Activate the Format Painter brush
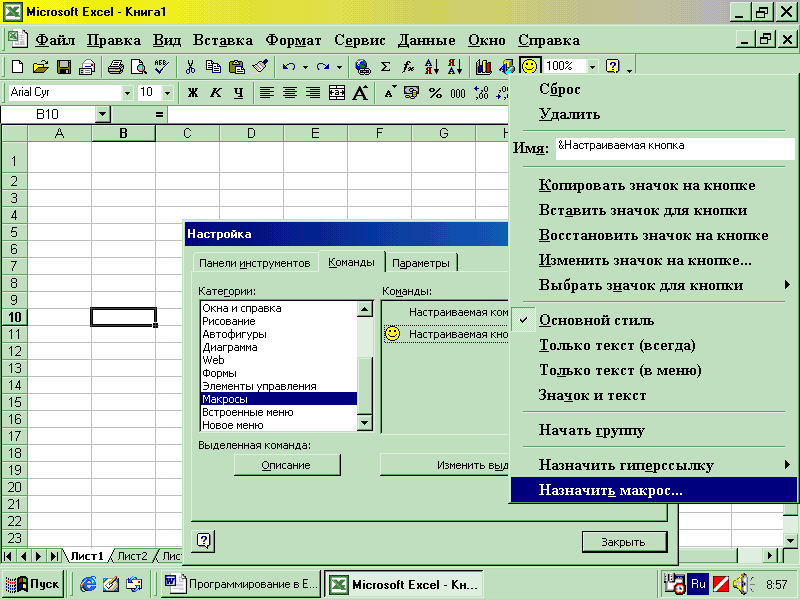The image size is (800, 600). (260, 66)
